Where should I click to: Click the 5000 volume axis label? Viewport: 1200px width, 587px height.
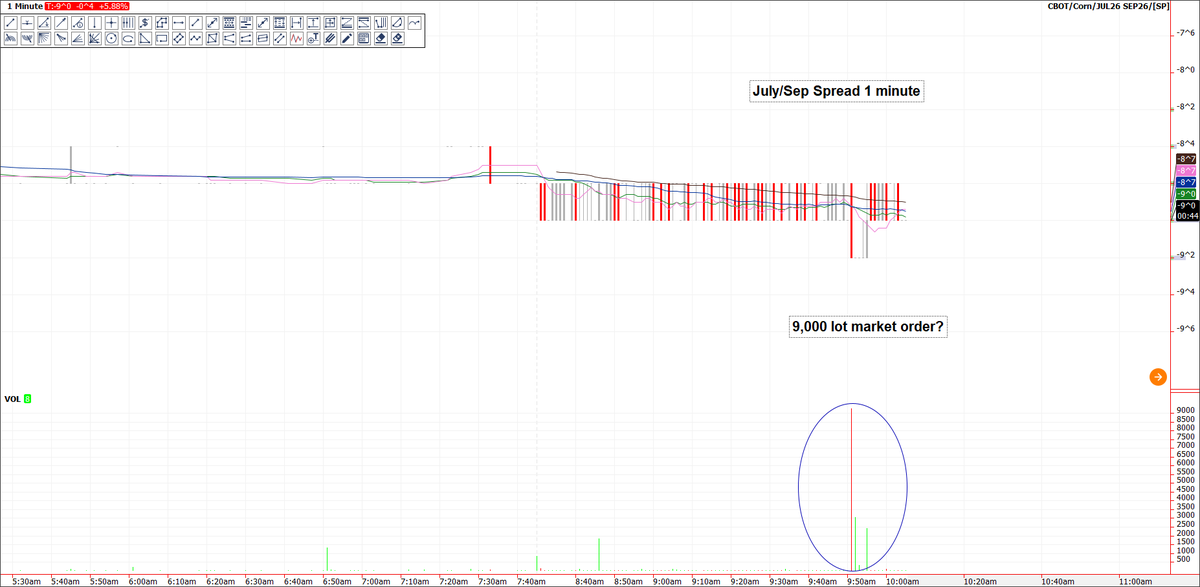click(1186, 480)
